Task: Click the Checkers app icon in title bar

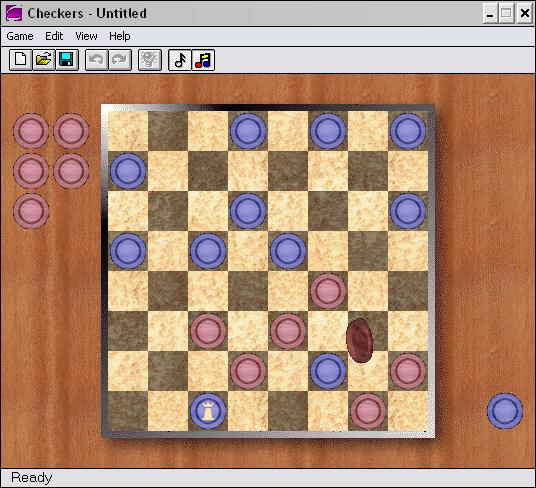Action: point(14,13)
